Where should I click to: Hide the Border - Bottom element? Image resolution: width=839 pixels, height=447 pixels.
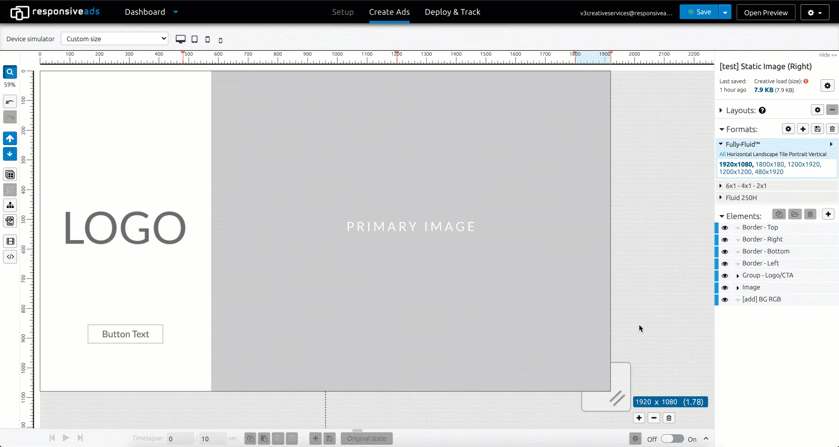point(724,252)
